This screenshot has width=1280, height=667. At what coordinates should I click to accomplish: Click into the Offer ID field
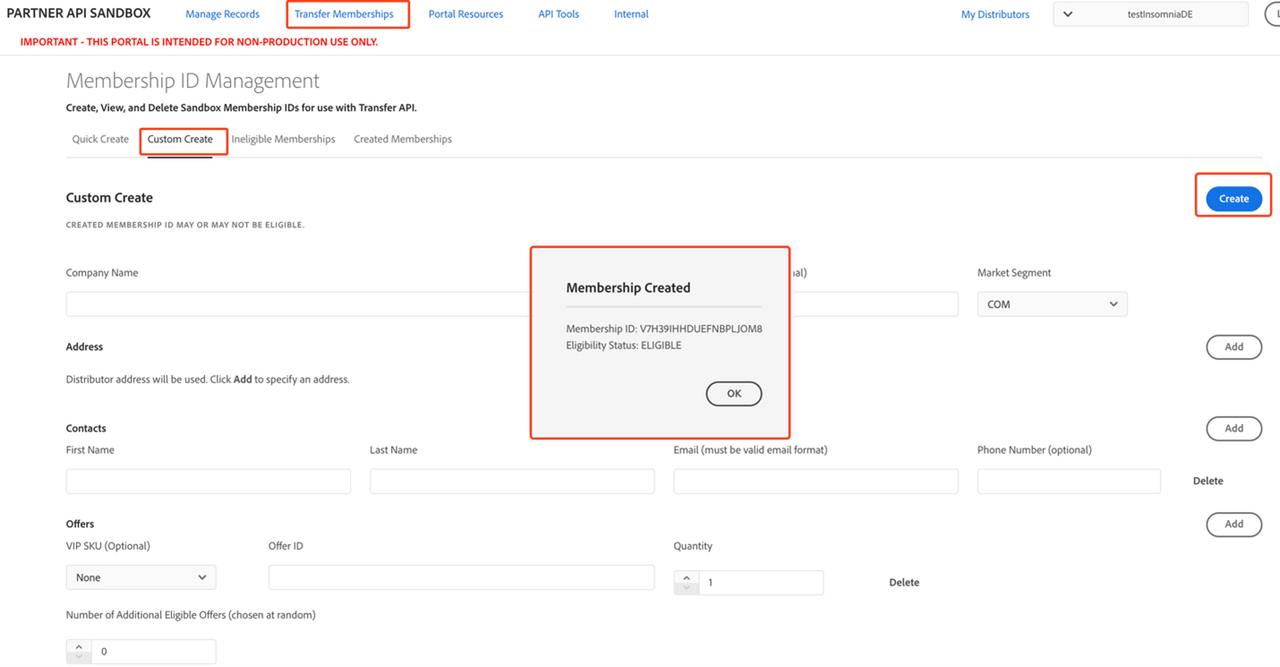click(x=461, y=577)
